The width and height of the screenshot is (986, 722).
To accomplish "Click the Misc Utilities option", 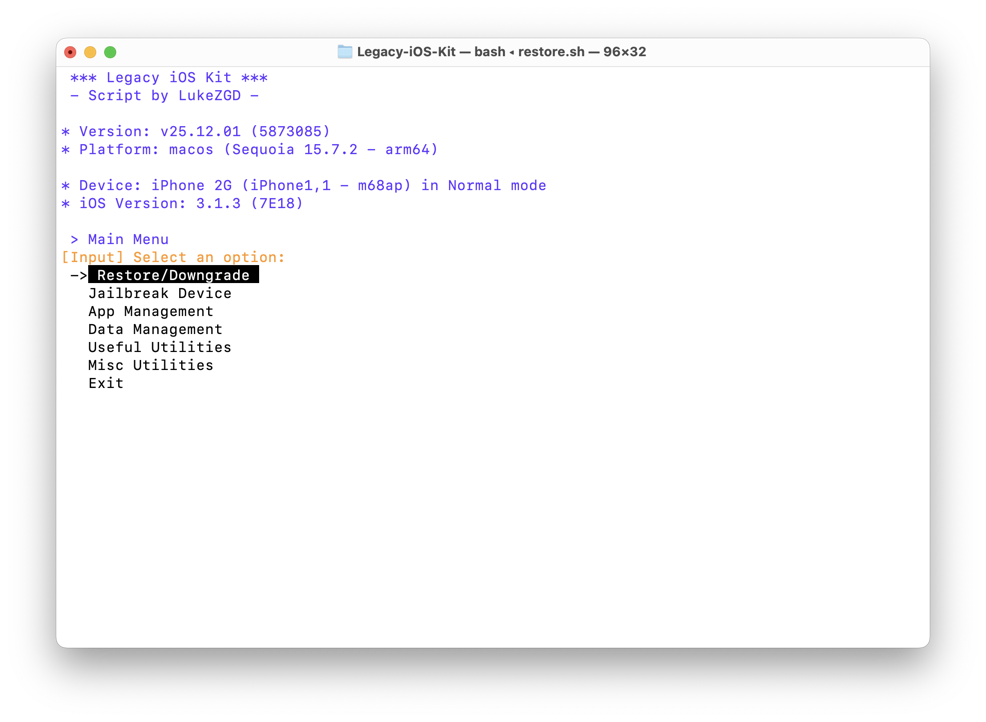I will click(x=150, y=365).
